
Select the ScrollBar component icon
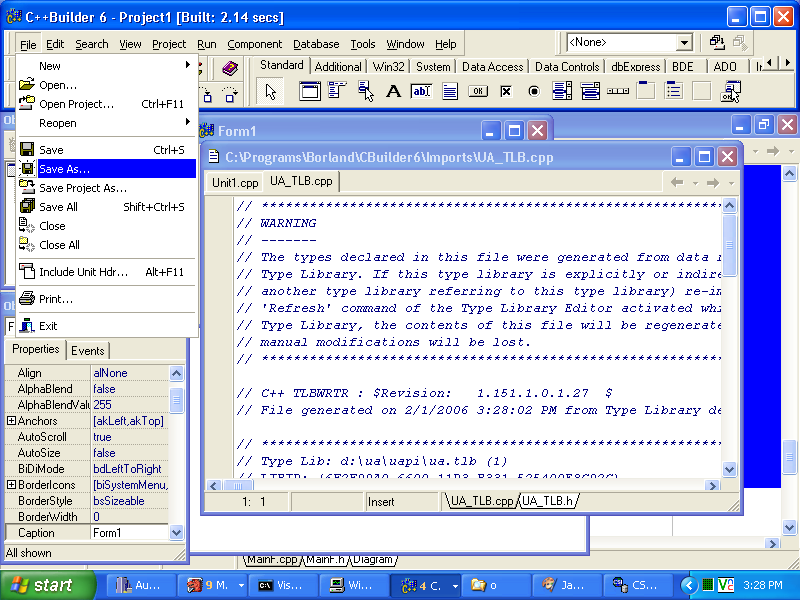click(618, 91)
